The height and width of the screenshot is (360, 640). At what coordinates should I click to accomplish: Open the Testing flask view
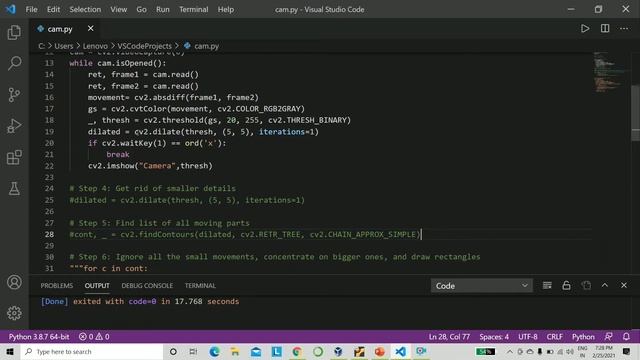pos(14,189)
